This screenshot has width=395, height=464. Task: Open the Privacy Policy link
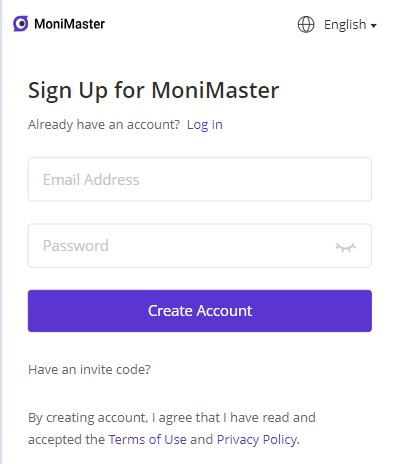pyautogui.click(x=257, y=440)
